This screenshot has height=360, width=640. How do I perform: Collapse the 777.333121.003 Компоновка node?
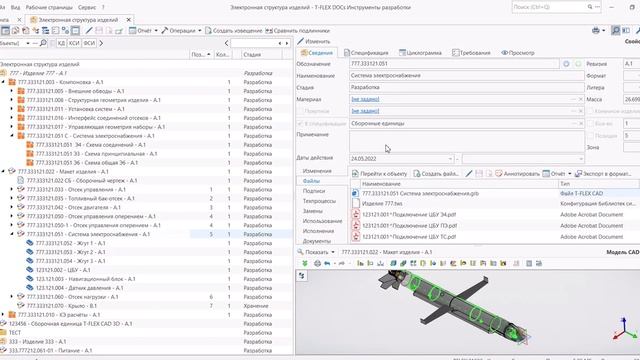[x=3, y=82]
